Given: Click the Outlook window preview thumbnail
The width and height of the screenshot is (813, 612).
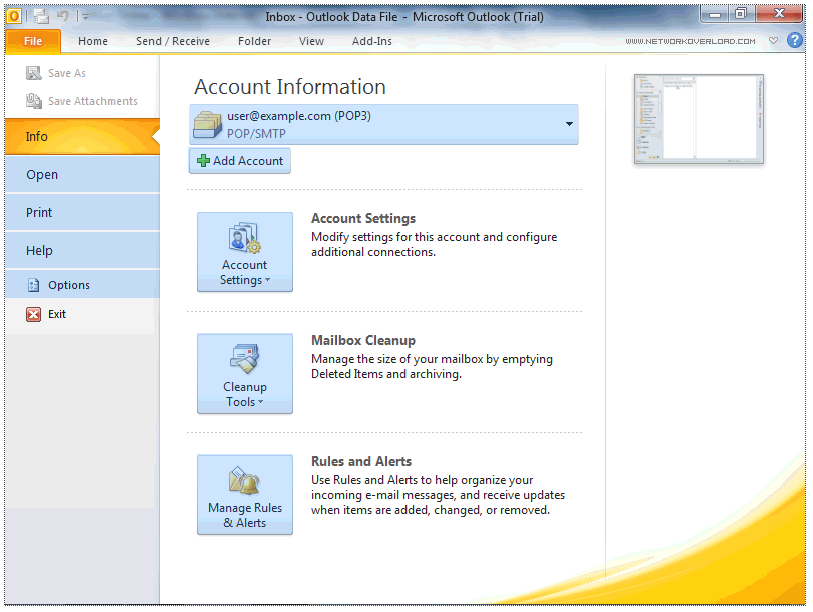Looking at the screenshot, I should coord(698,119).
